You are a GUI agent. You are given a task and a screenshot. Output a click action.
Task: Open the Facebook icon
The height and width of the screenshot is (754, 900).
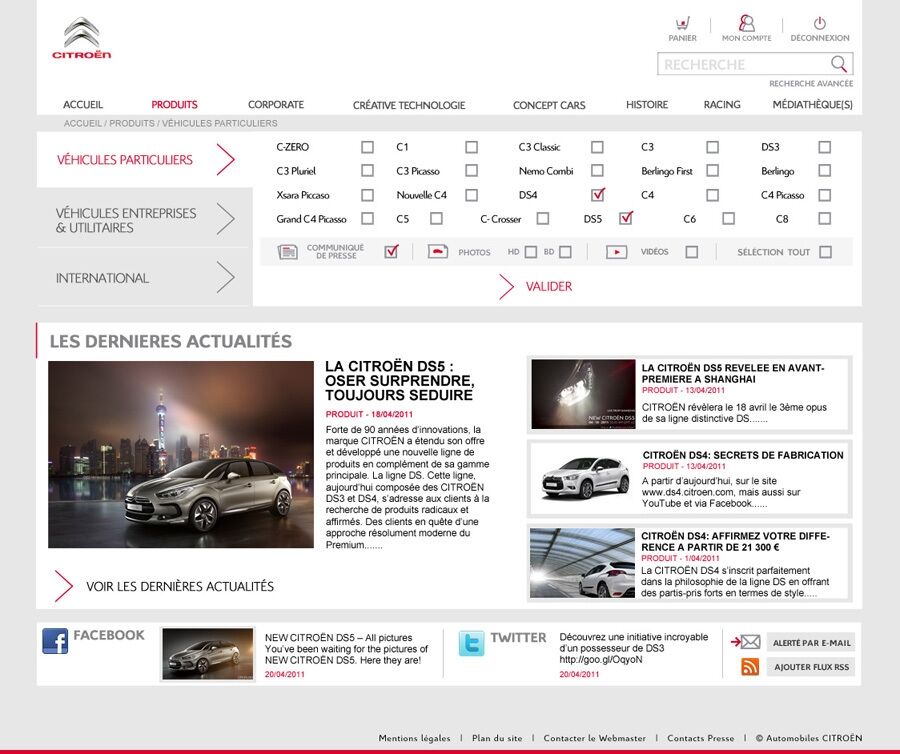[x=55, y=641]
